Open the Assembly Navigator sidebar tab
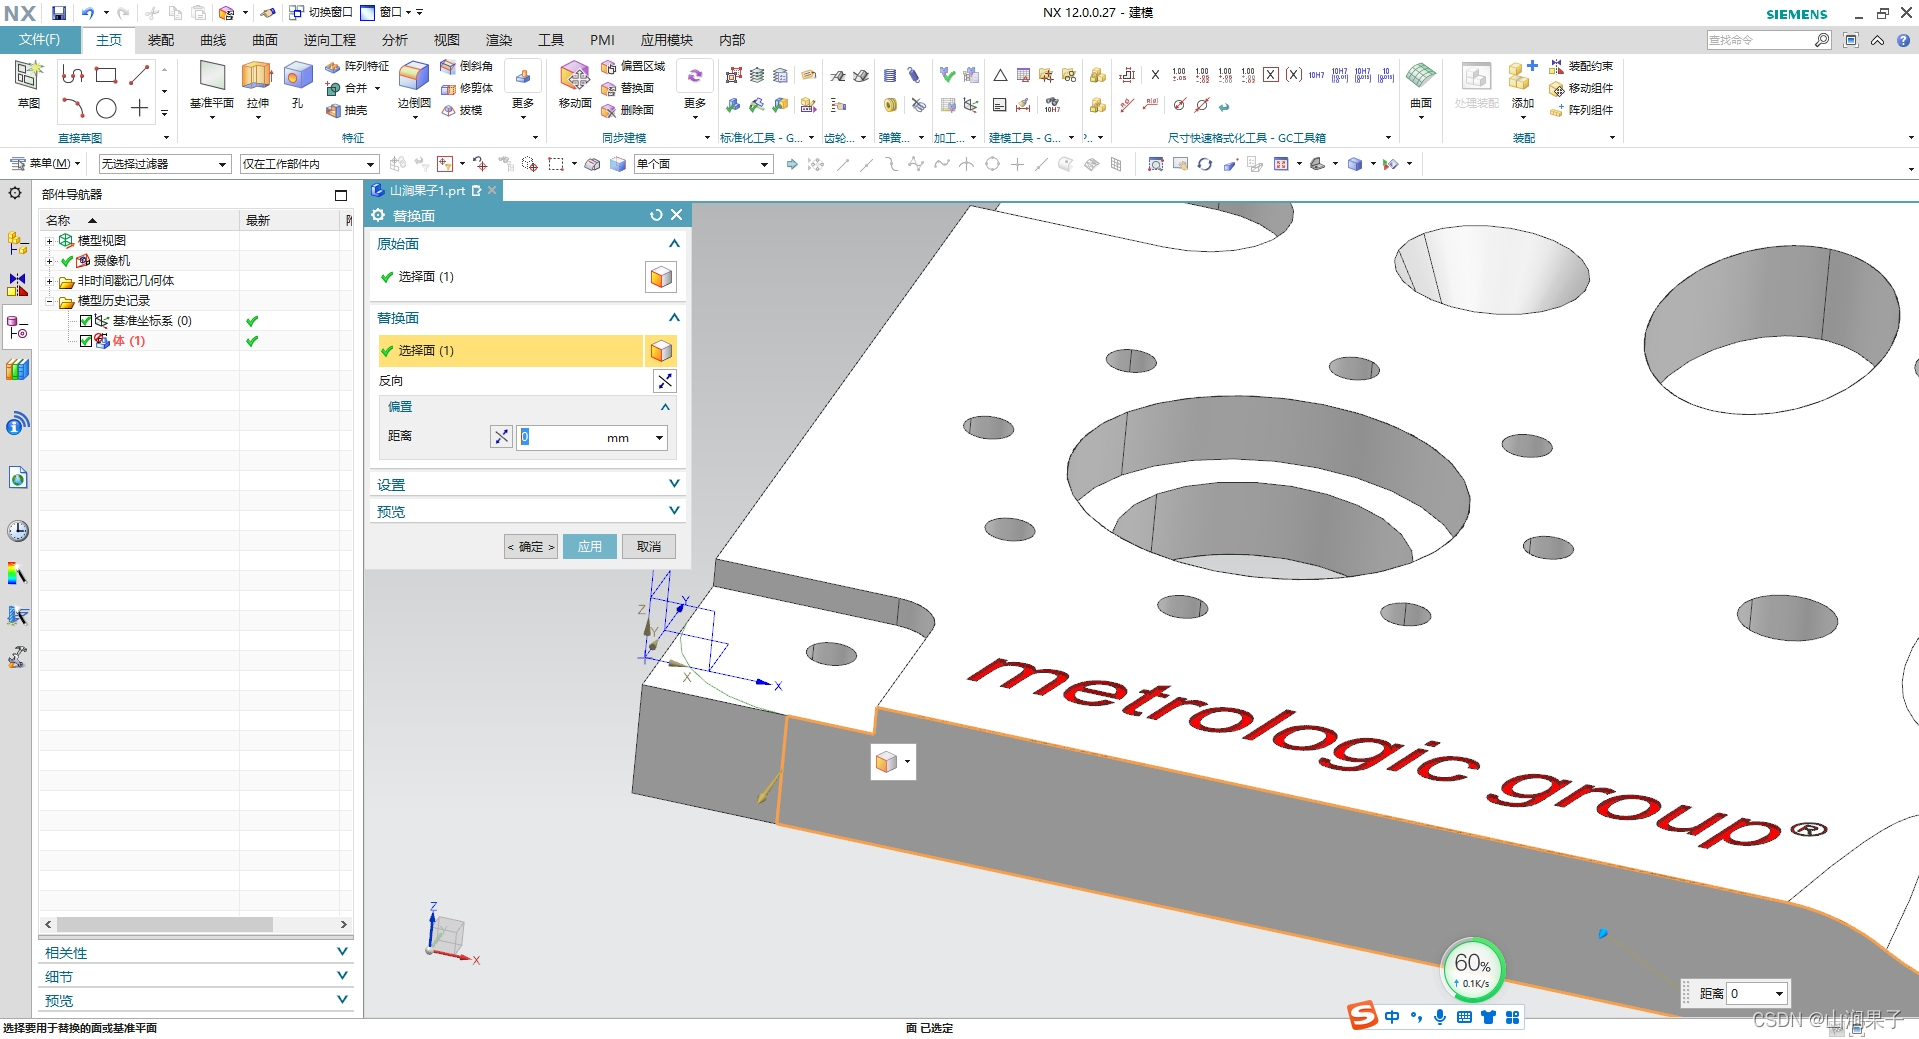 [17, 242]
